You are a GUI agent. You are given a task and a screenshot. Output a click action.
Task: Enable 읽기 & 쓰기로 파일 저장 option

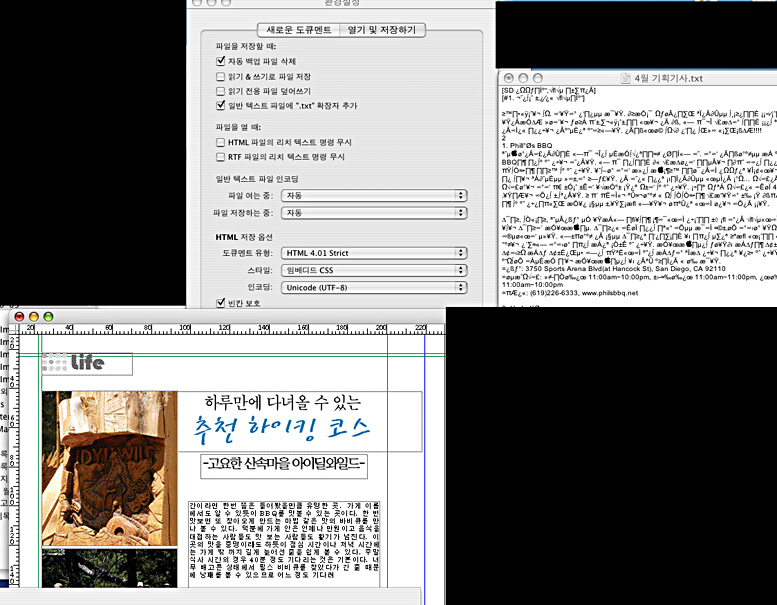[221, 76]
